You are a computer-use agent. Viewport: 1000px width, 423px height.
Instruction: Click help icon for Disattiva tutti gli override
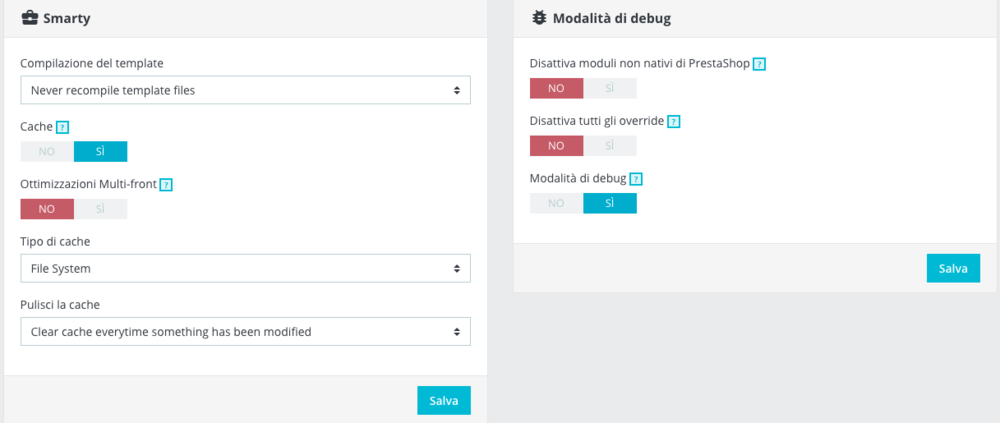673,122
